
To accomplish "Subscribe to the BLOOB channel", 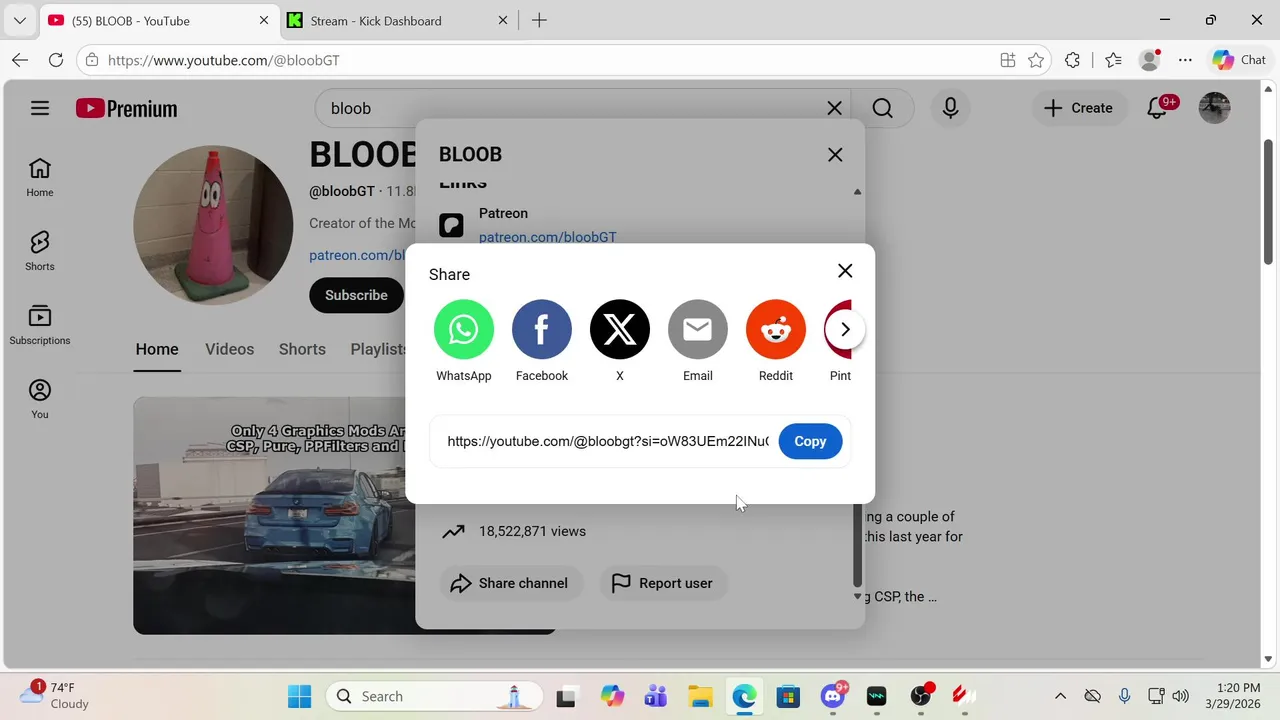I will [356, 295].
